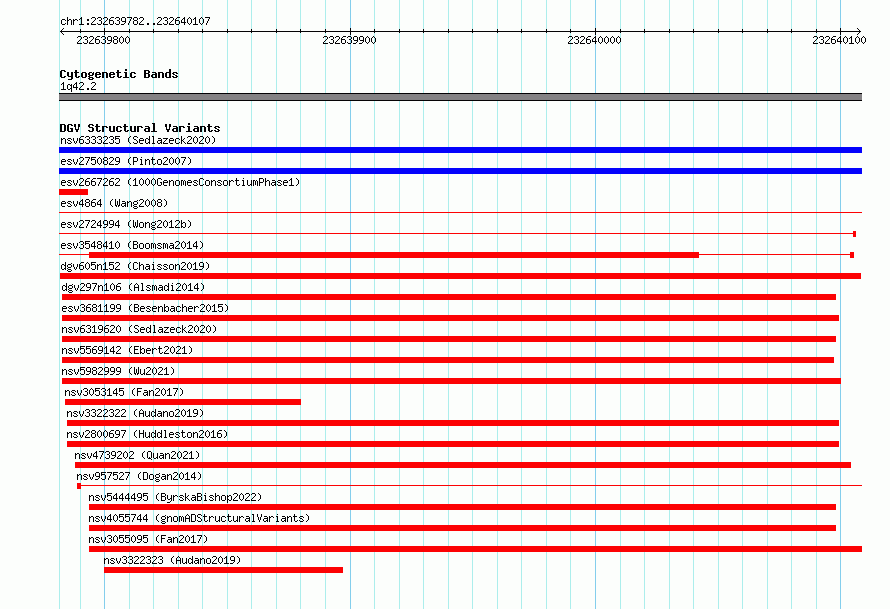Open variant nsv5444495 (ByrskaBishop2022) label

click(175, 497)
